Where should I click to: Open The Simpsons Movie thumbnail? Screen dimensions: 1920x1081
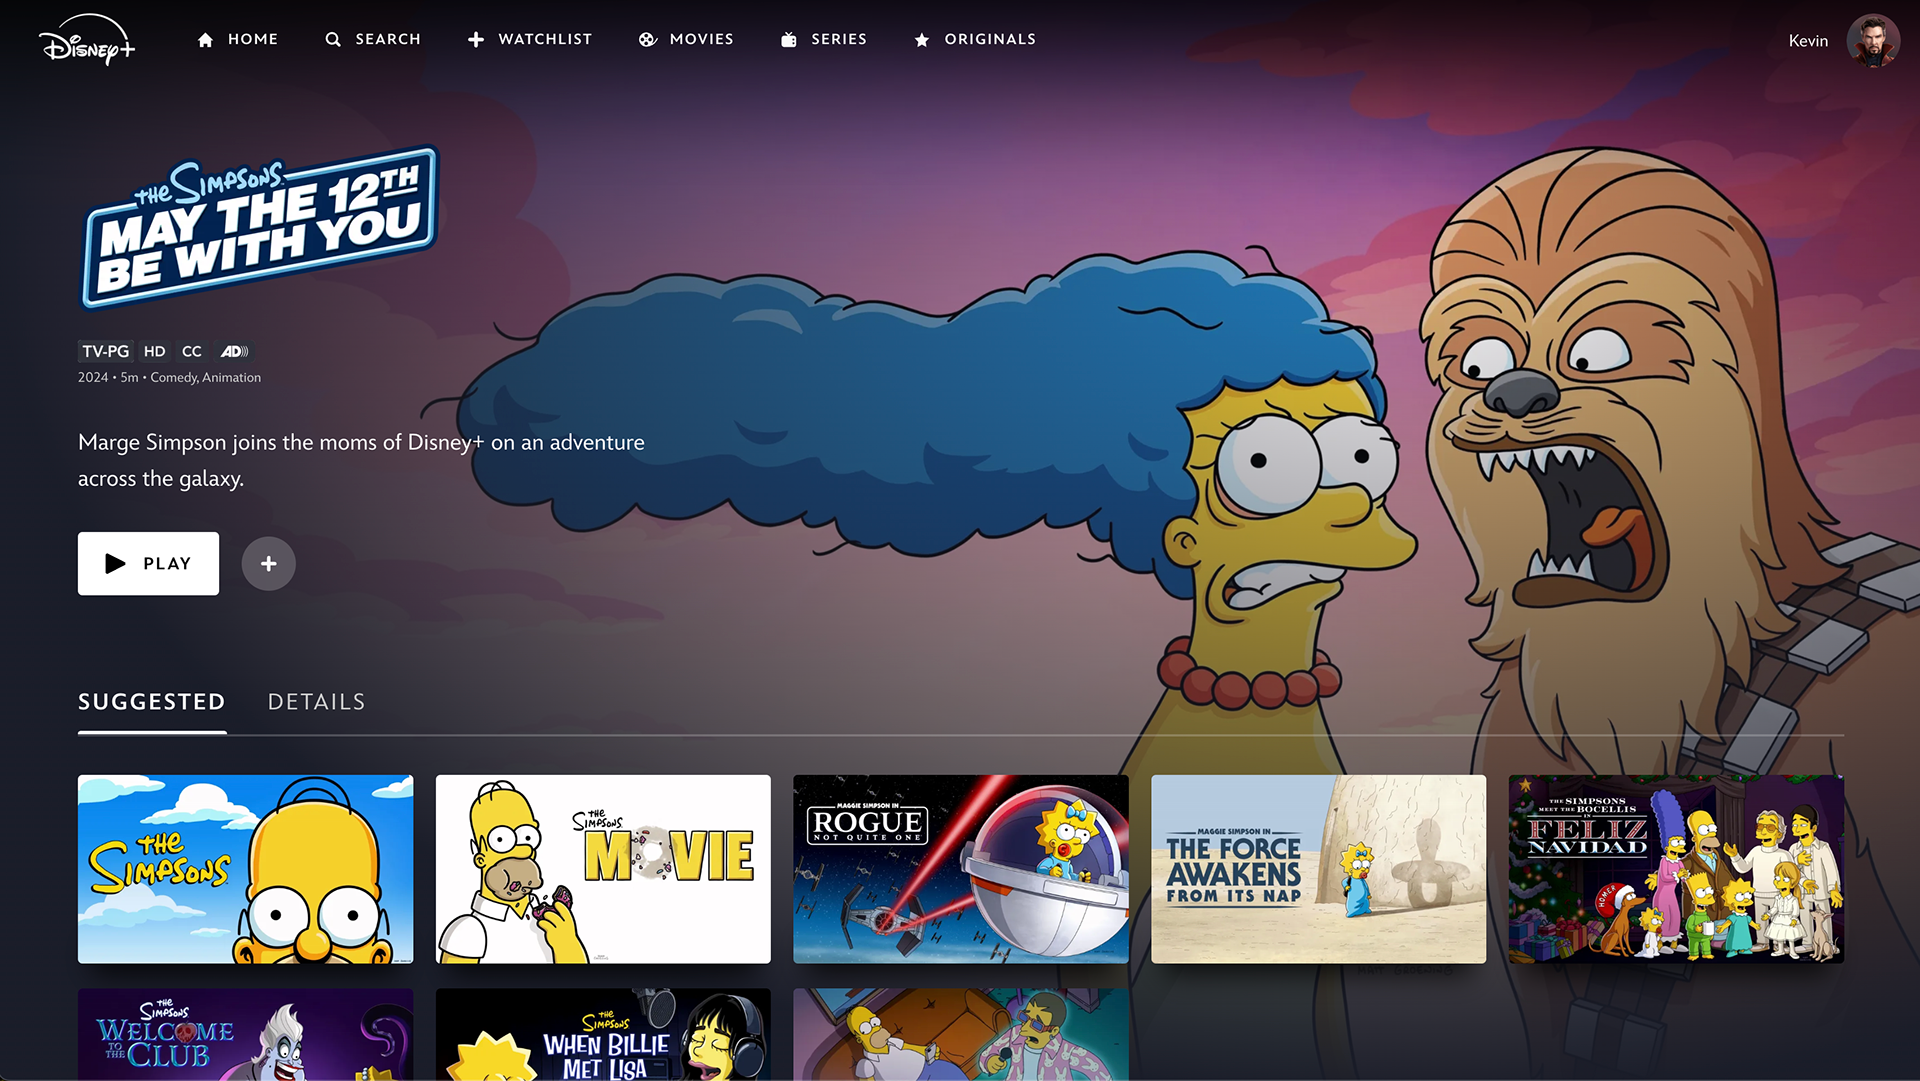(x=603, y=869)
